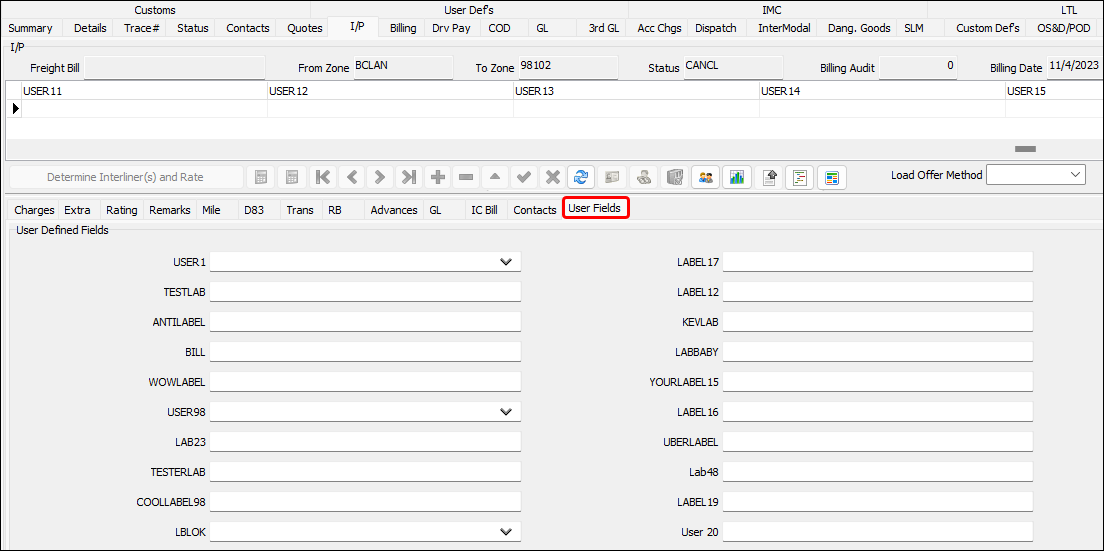Open the USER1 dropdown list

[x=506, y=262]
